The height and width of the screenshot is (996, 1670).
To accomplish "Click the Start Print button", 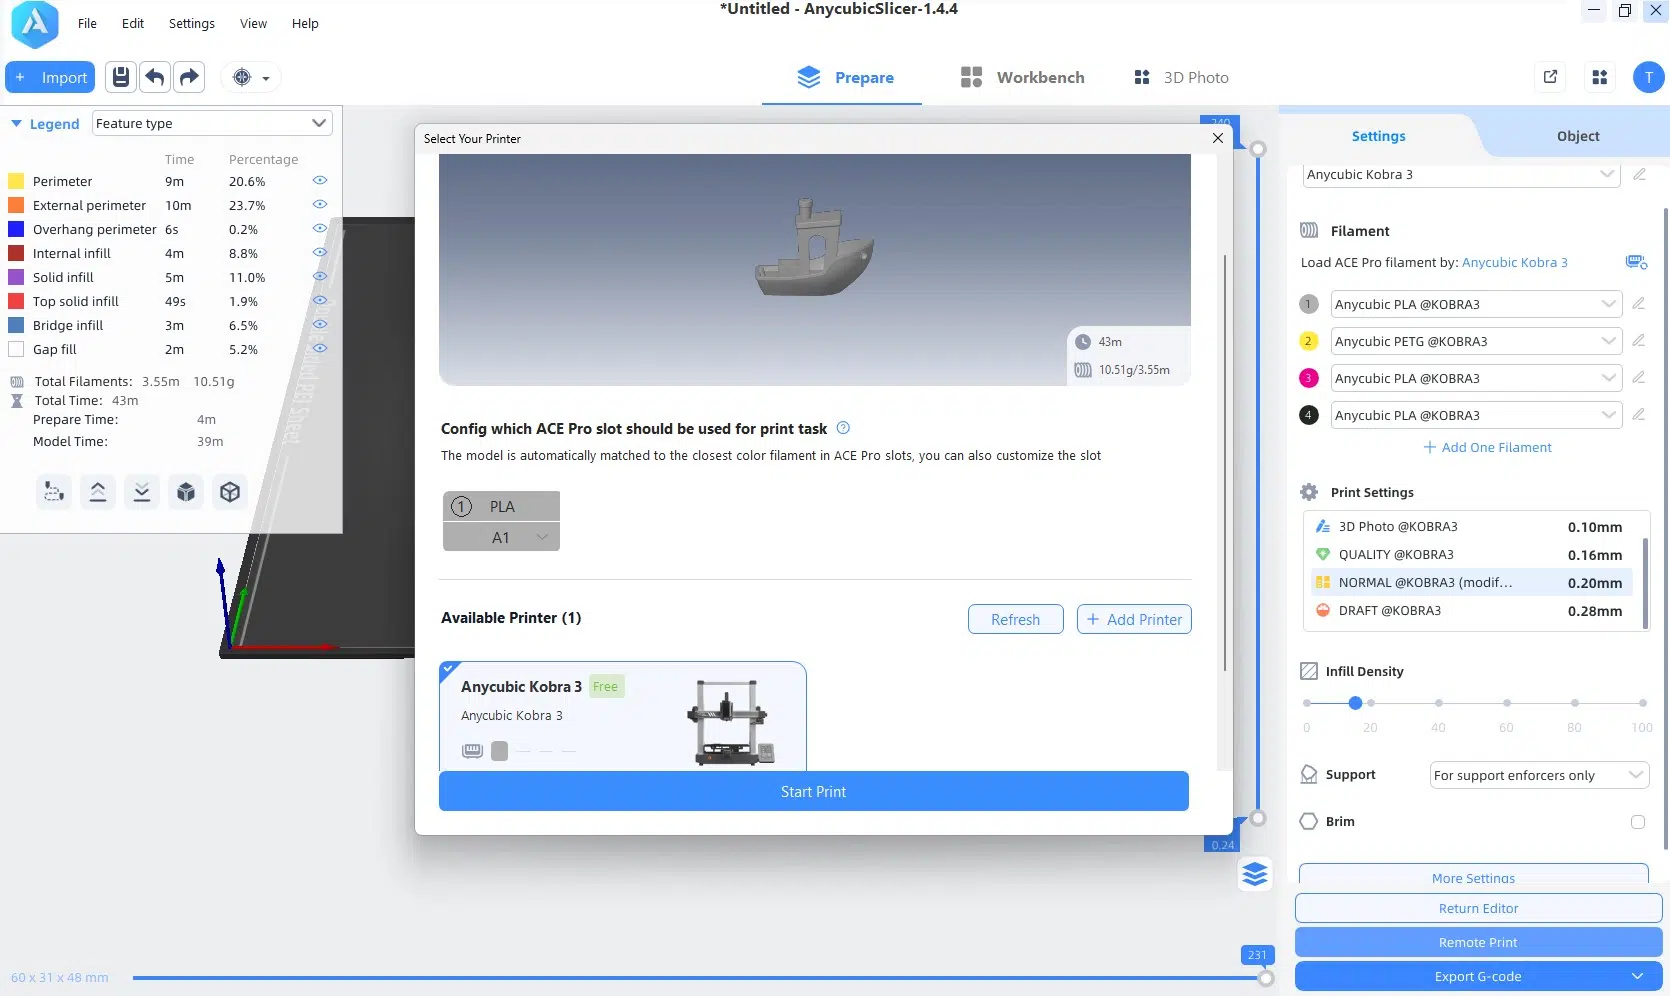I will (x=813, y=791).
